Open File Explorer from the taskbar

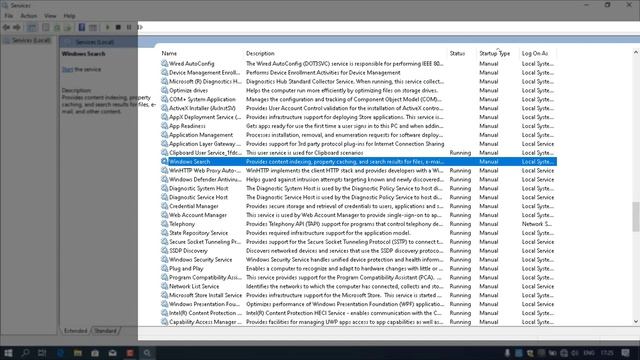click(x=78, y=353)
